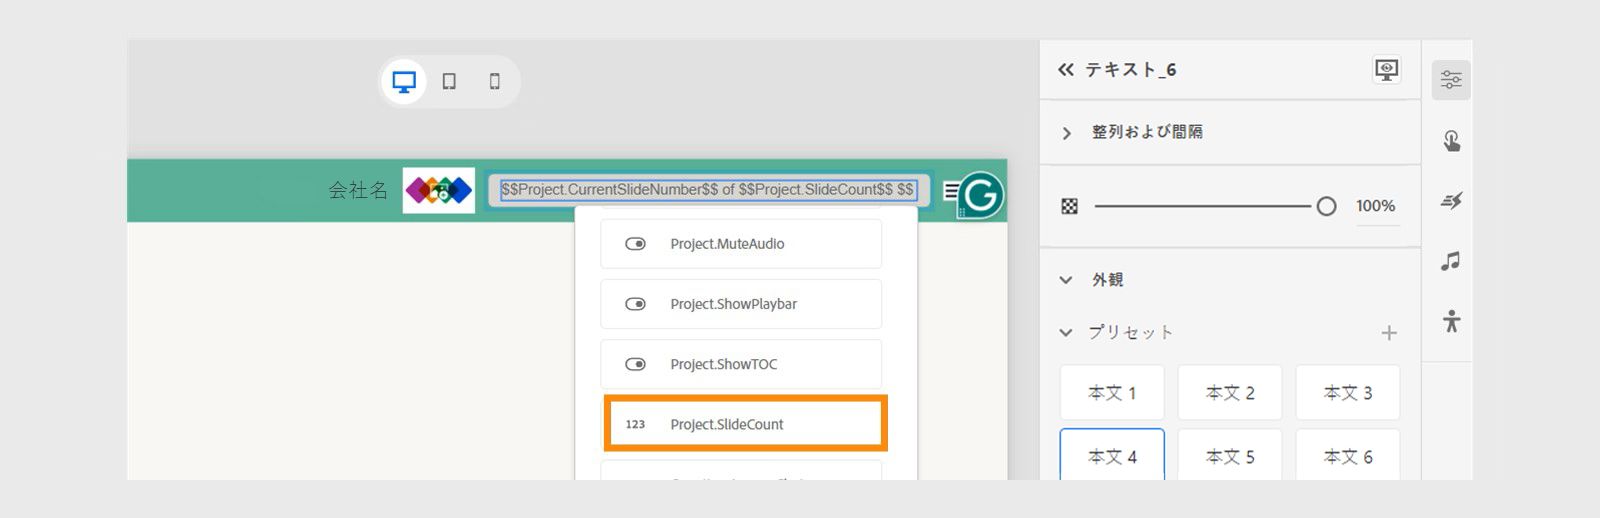Open the accessibility person icon tab
This screenshot has width=1600, height=518.
[1451, 321]
